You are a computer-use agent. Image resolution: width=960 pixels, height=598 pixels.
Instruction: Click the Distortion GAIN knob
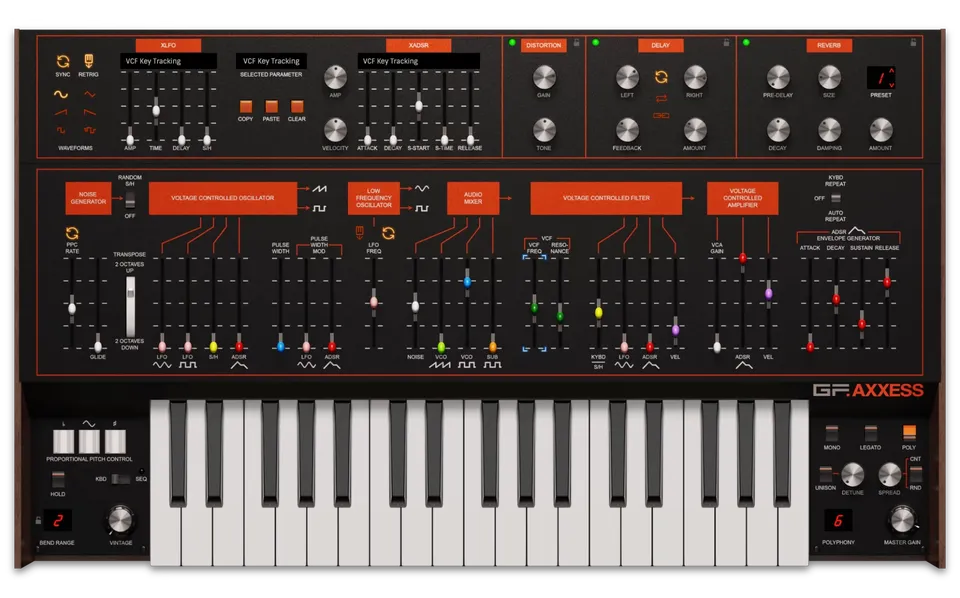pyautogui.click(x=544, y=77)
